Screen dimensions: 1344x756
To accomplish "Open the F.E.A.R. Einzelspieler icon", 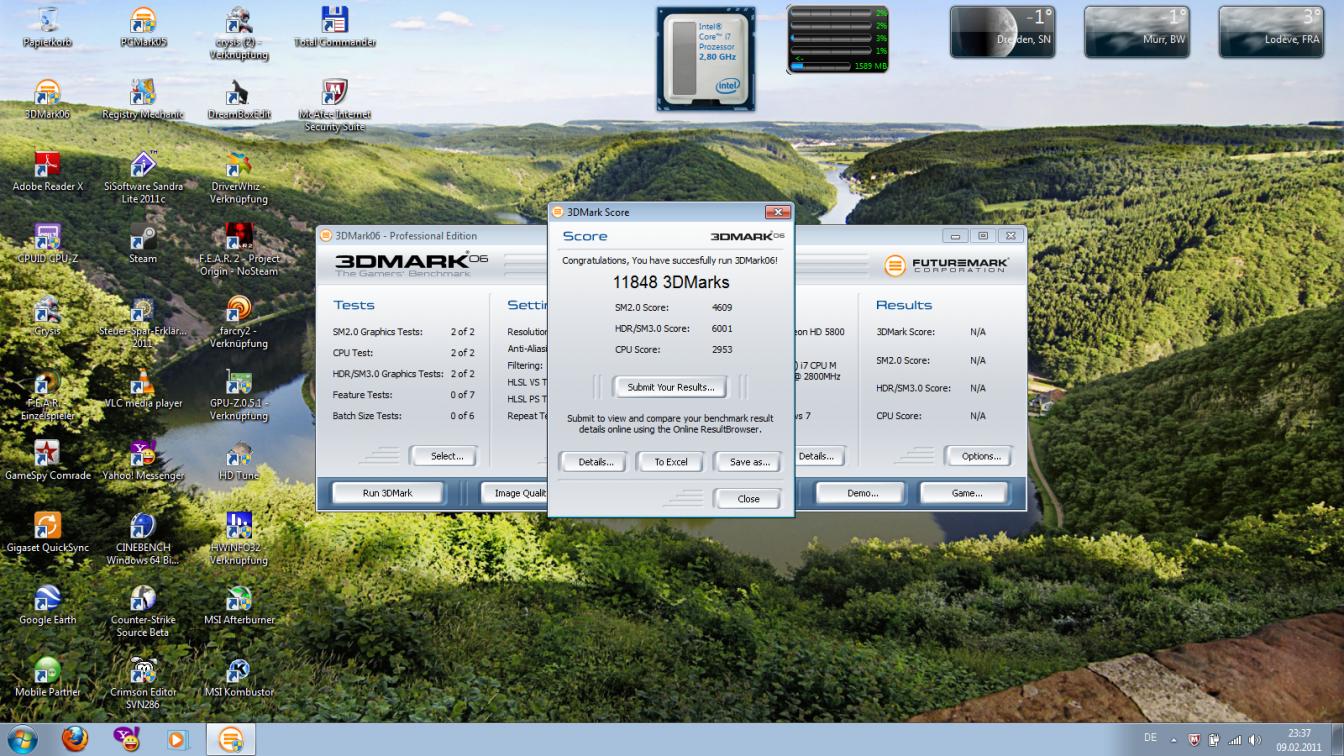I will coord(47,393).
